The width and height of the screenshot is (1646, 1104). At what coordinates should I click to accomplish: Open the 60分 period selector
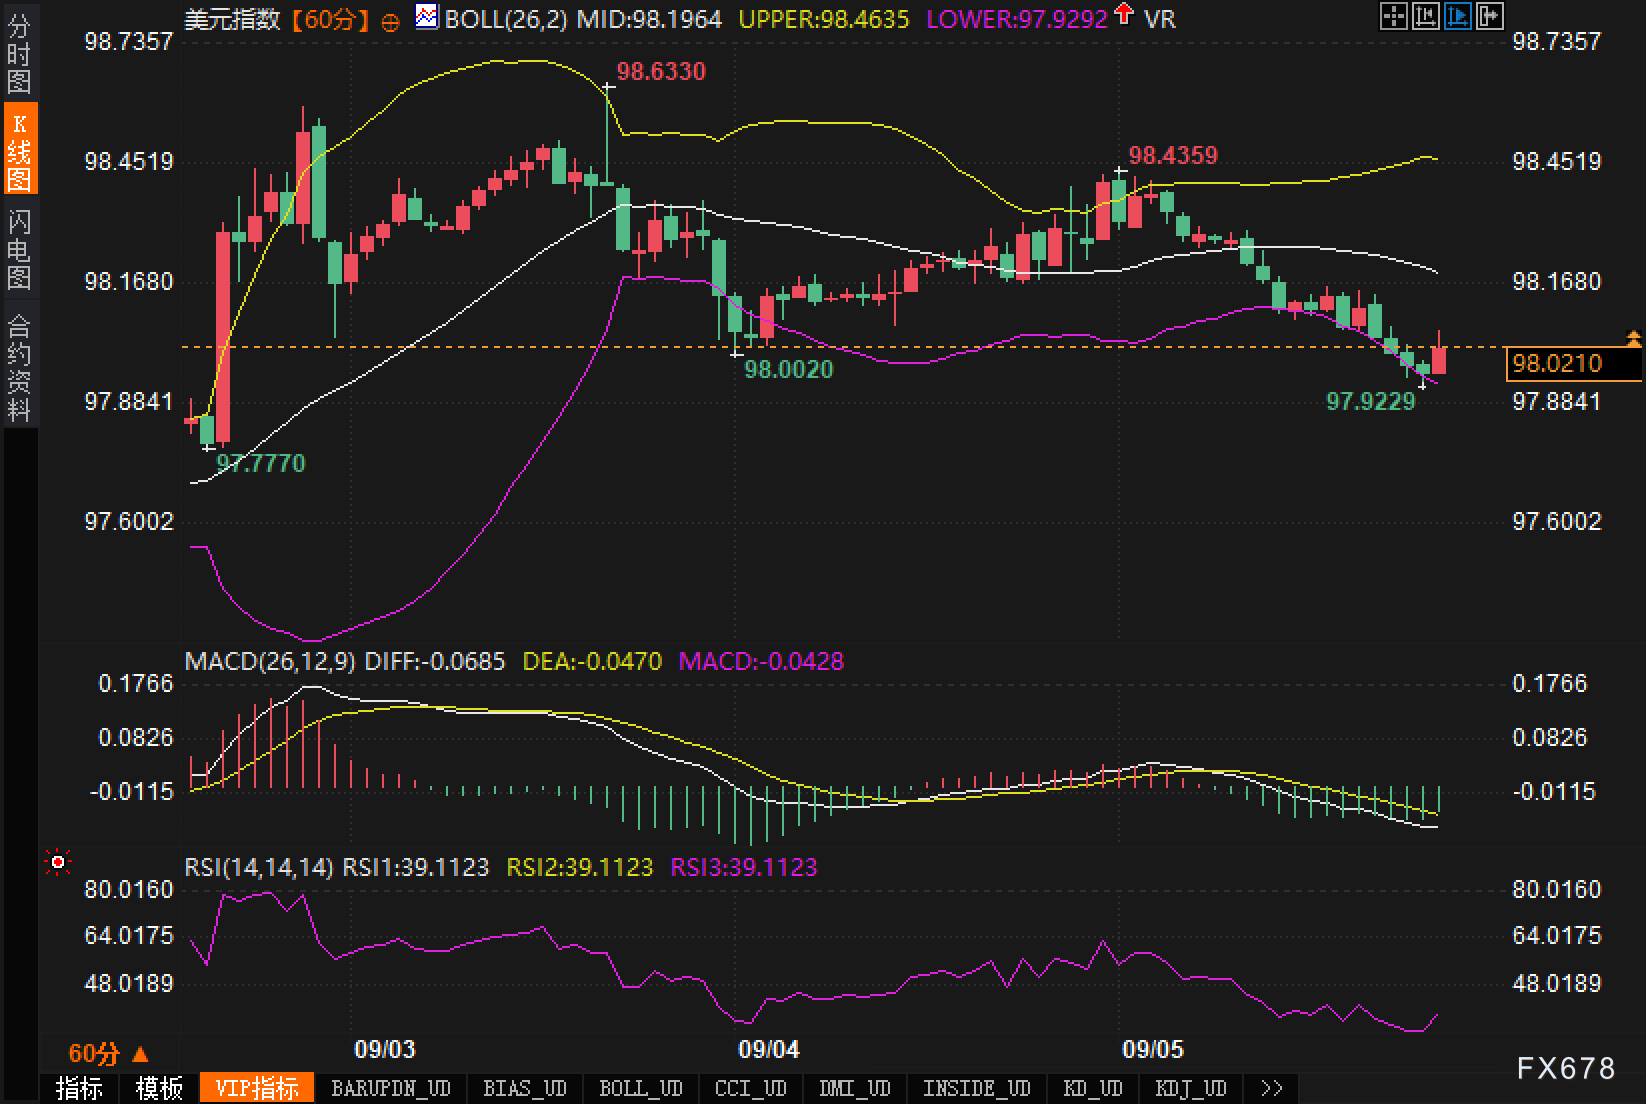click(x=108, y=1053)
